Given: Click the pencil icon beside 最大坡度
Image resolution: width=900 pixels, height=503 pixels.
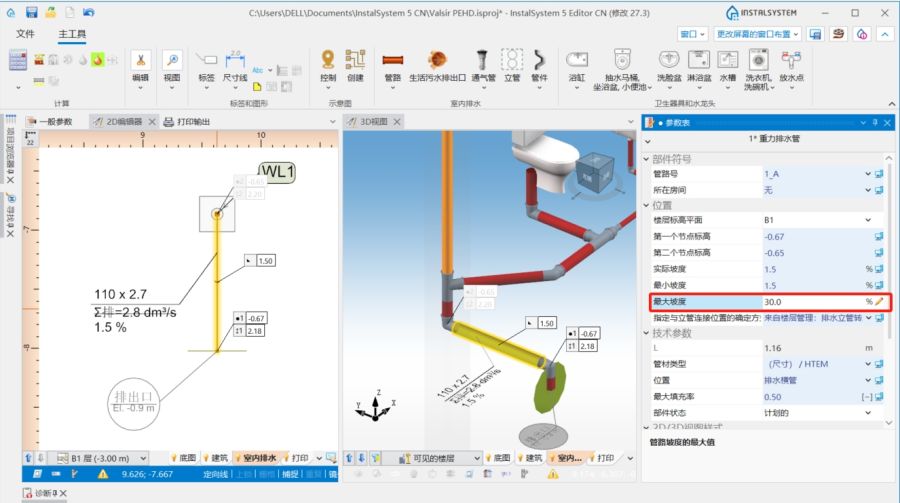Looking at the screenshot, I should pyautogui.click(x=880, y=301).
